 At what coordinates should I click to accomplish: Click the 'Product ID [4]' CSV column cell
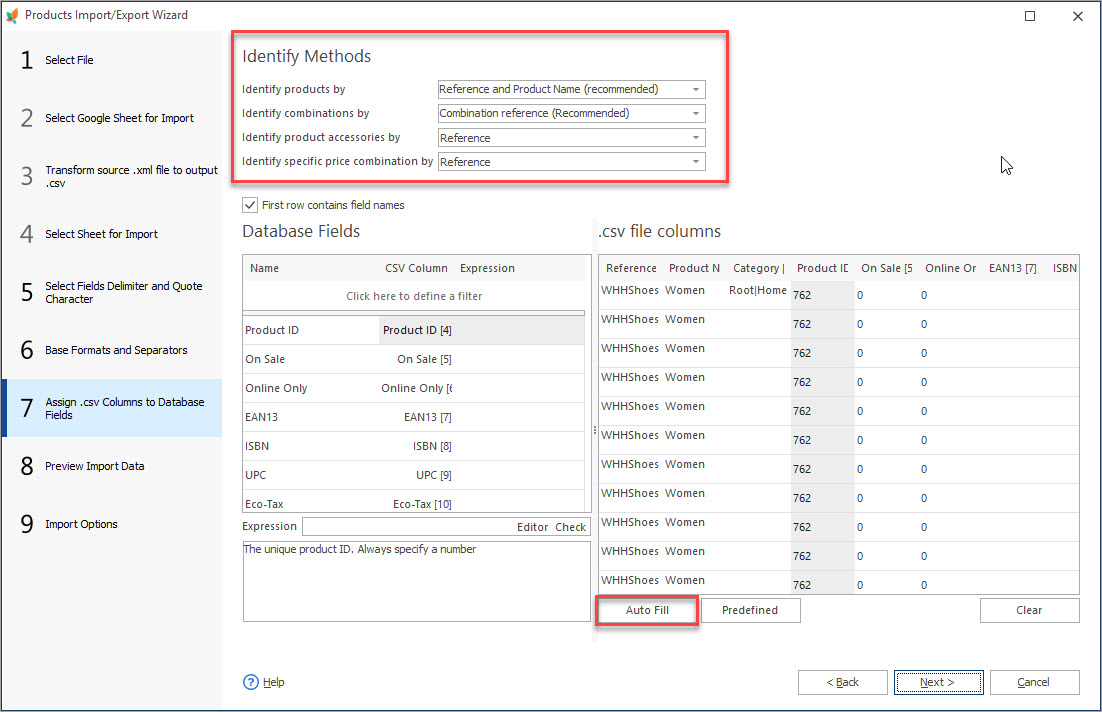click(417, 330)
